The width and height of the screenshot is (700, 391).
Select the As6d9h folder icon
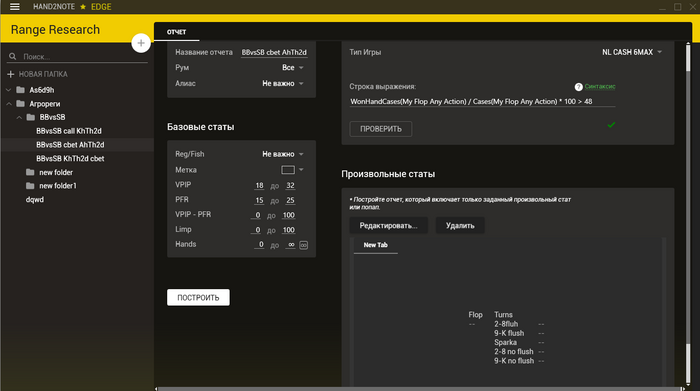click(21, 90)
